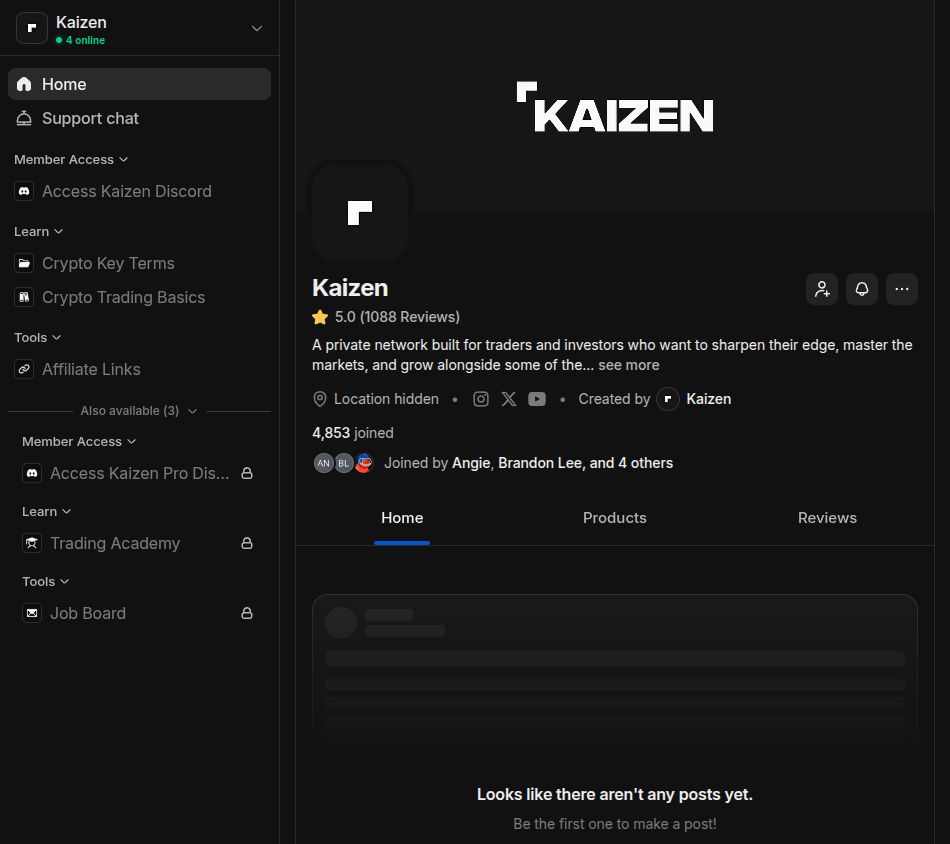Collapse the Also available (3) section

pos(139,411)
